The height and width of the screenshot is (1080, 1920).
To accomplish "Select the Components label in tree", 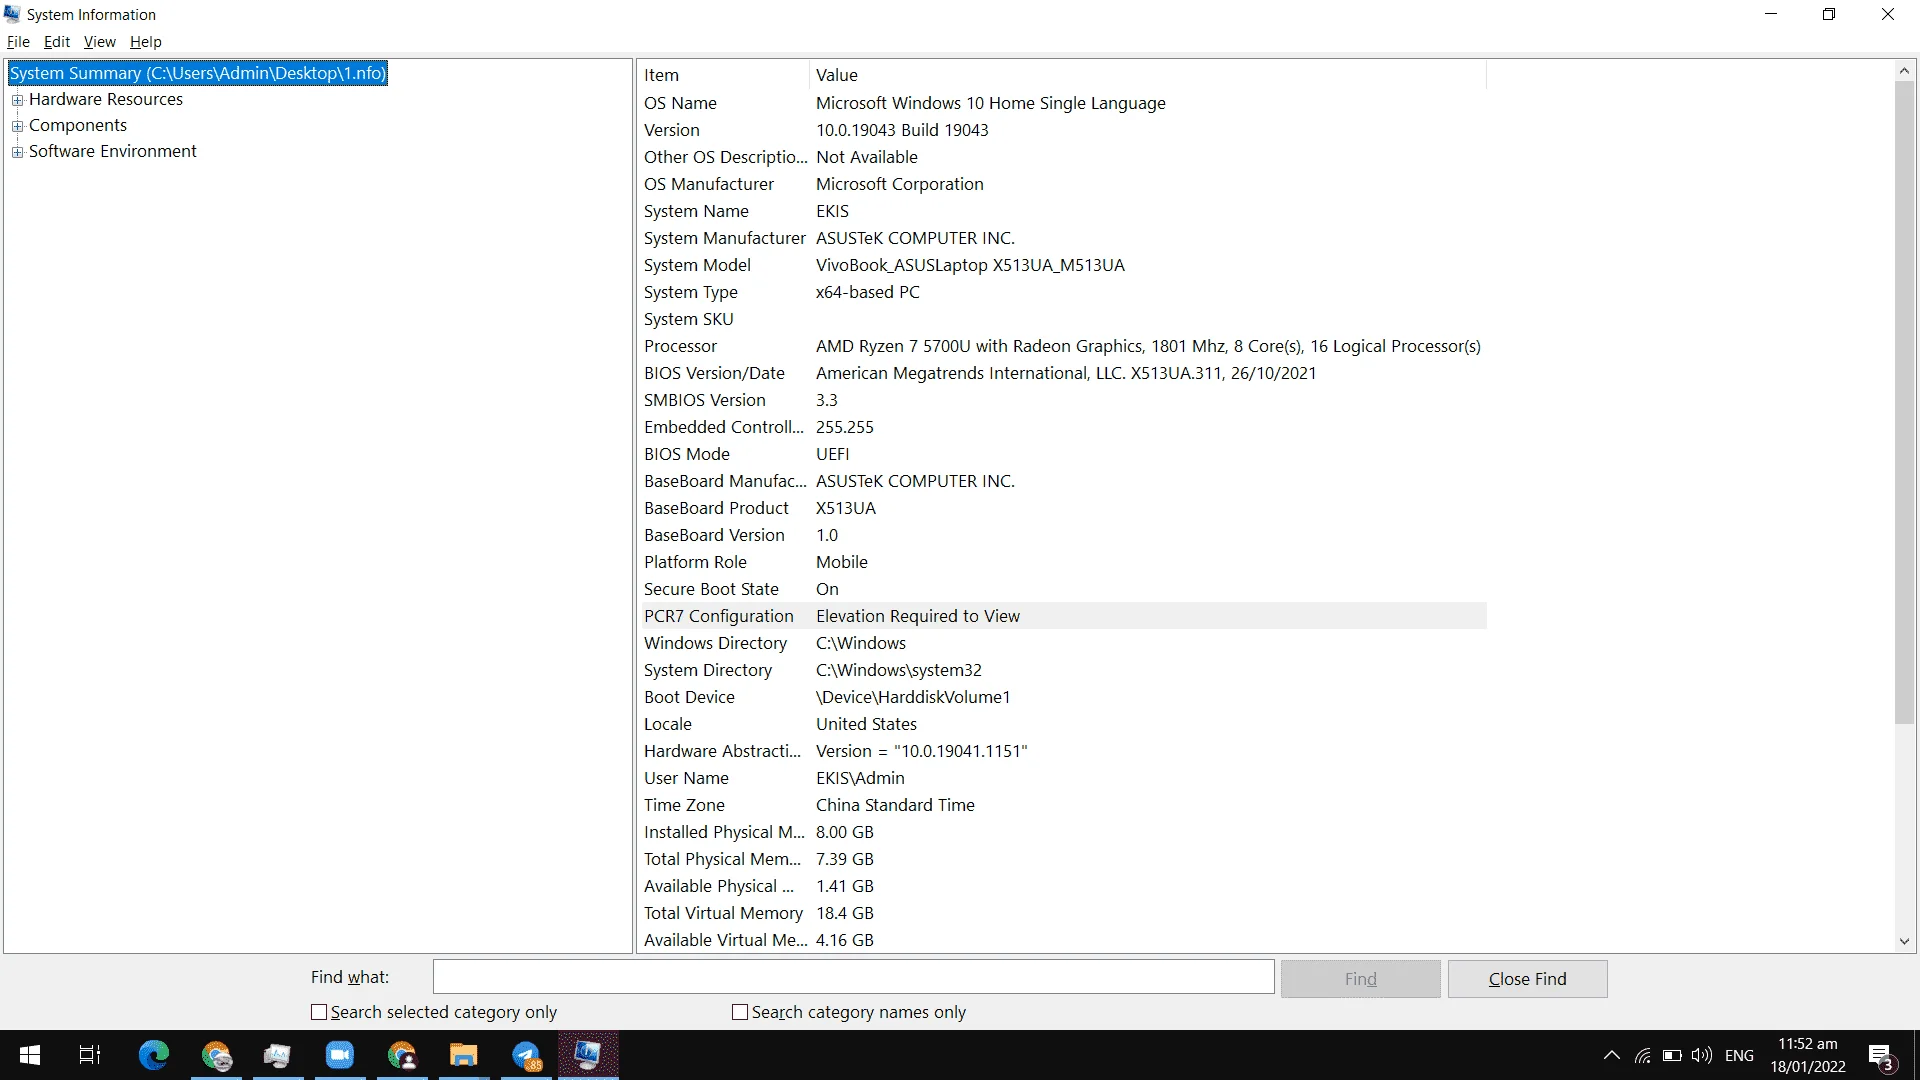I will [78, 125].
